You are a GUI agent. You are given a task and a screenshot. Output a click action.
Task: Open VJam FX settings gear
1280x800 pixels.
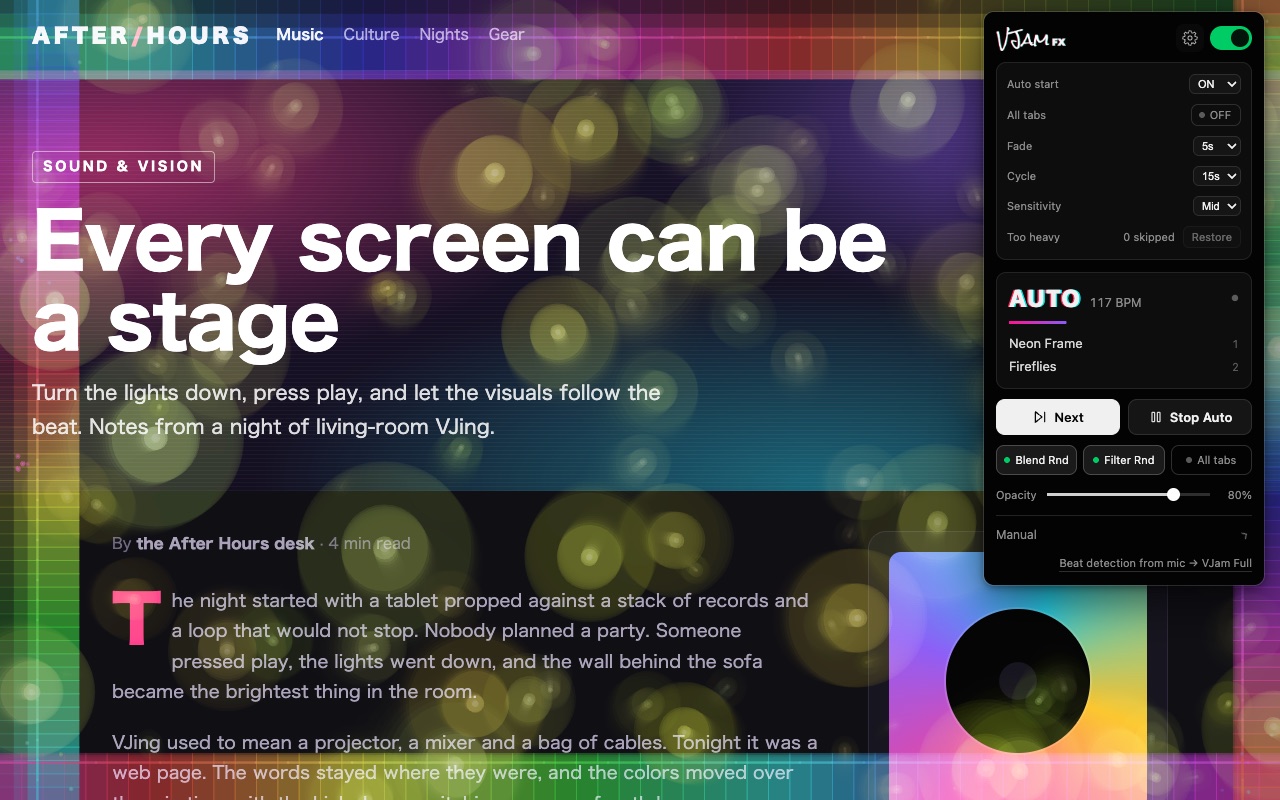[1190, 38]
